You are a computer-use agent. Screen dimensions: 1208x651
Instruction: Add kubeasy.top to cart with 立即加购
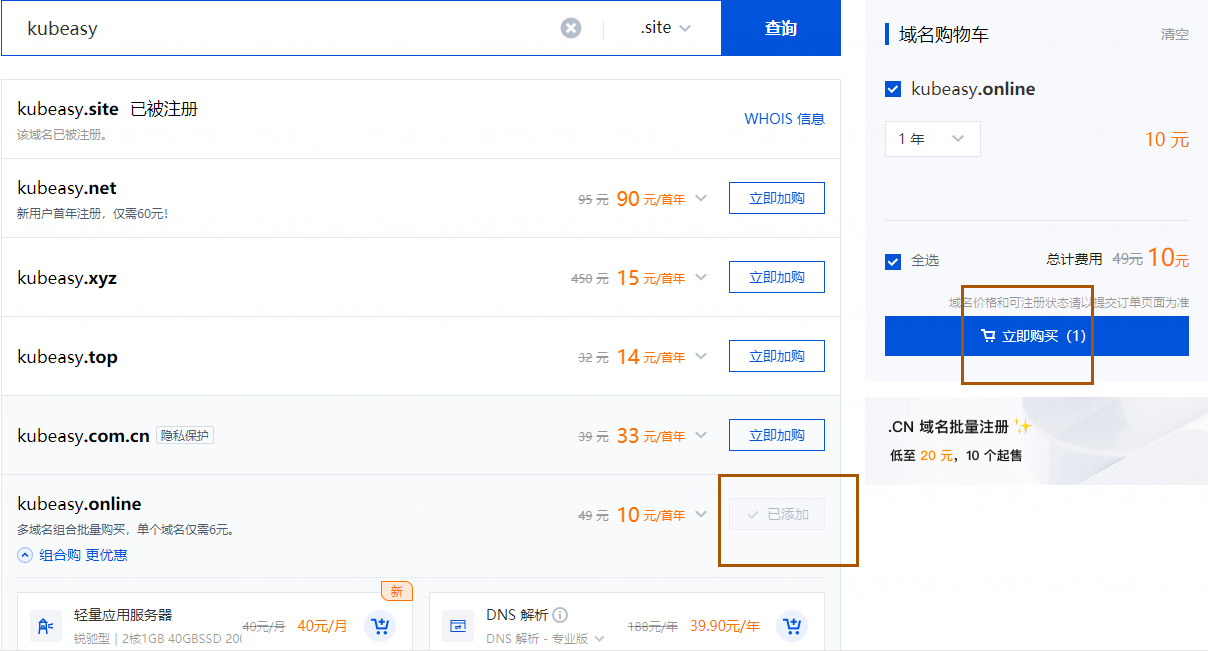click(x=777, y=356)
